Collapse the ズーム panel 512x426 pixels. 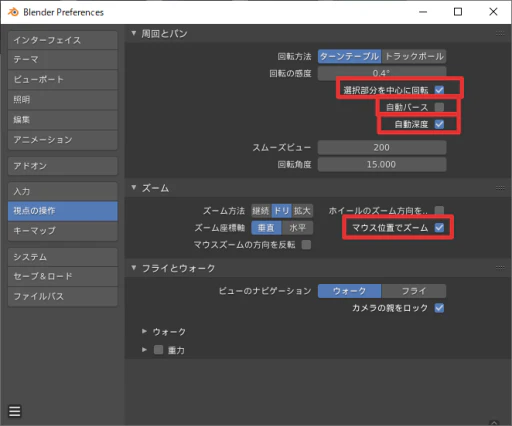point(134,188)
